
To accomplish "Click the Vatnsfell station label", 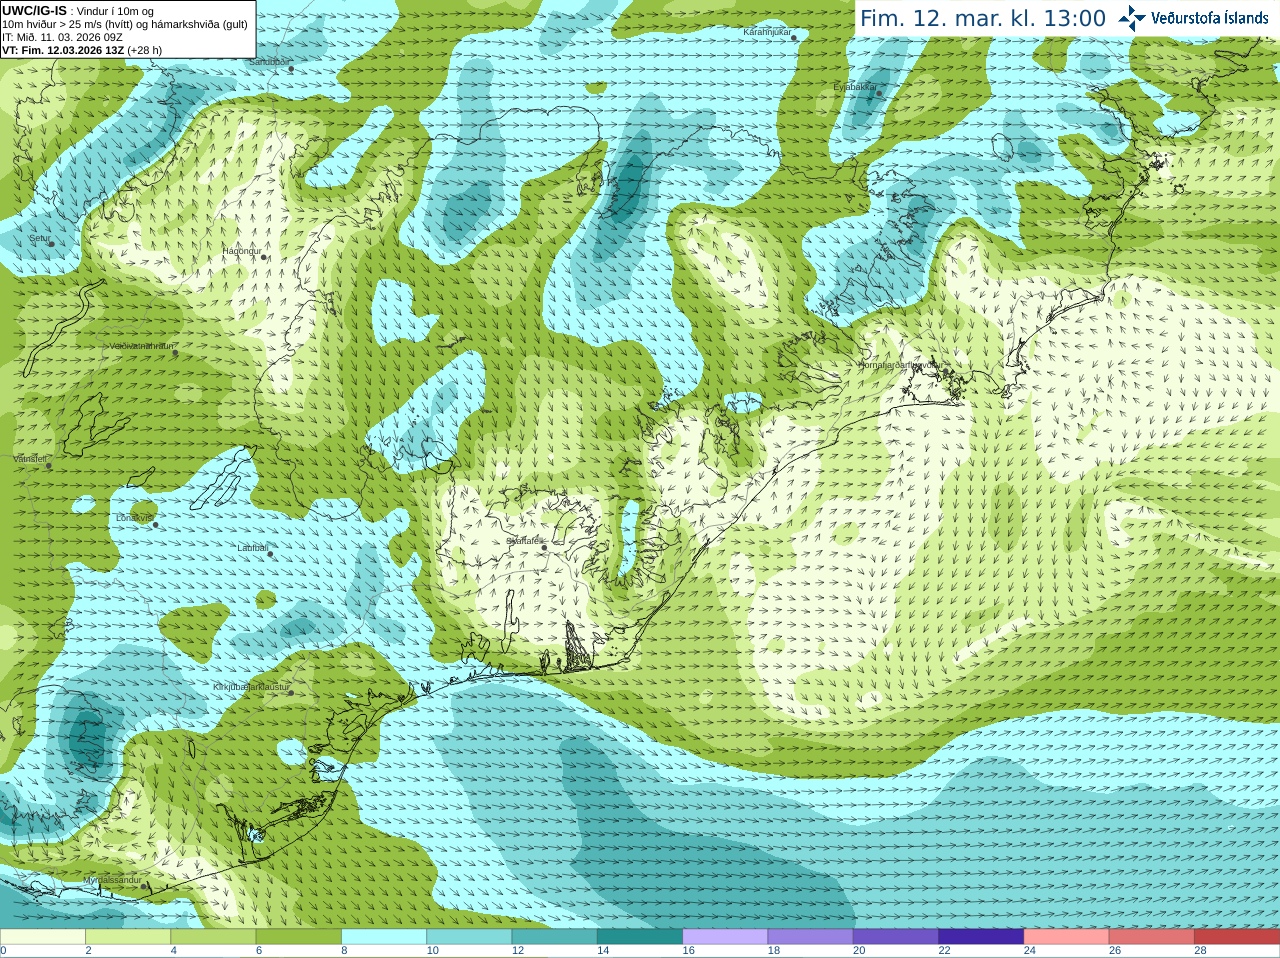I will pos(30,459).
